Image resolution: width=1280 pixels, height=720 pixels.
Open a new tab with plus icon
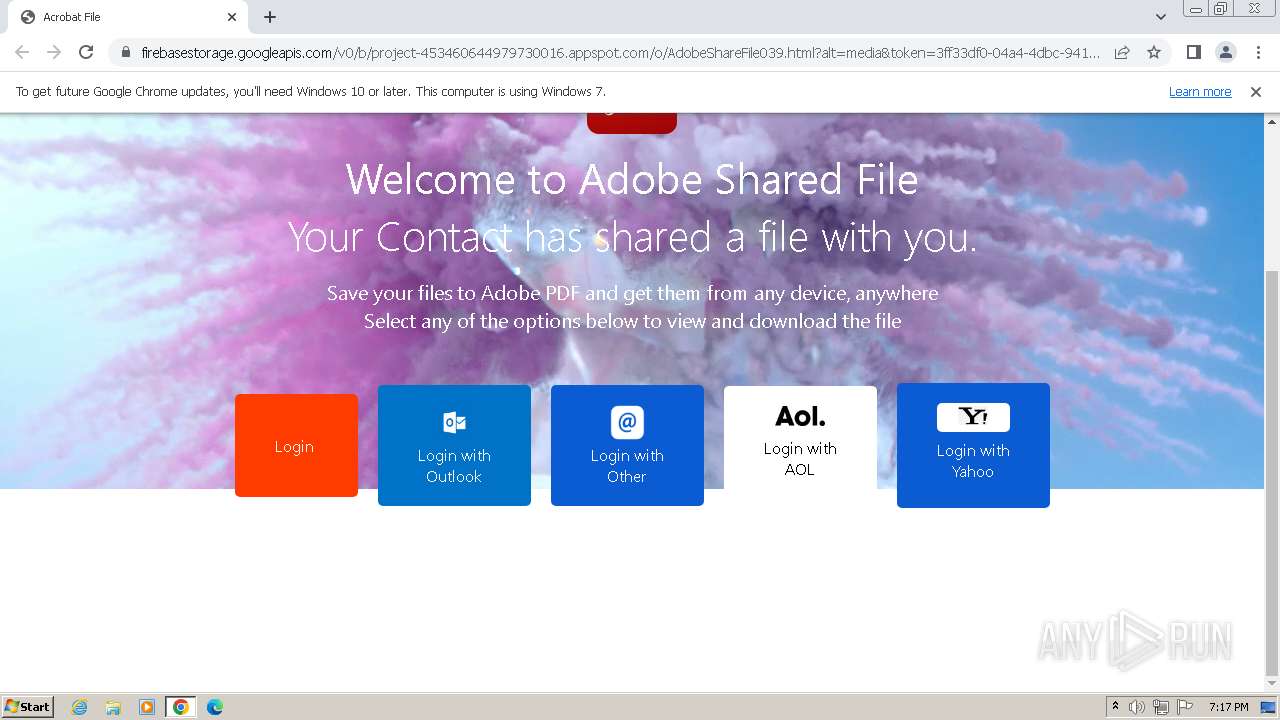[270, 17]
